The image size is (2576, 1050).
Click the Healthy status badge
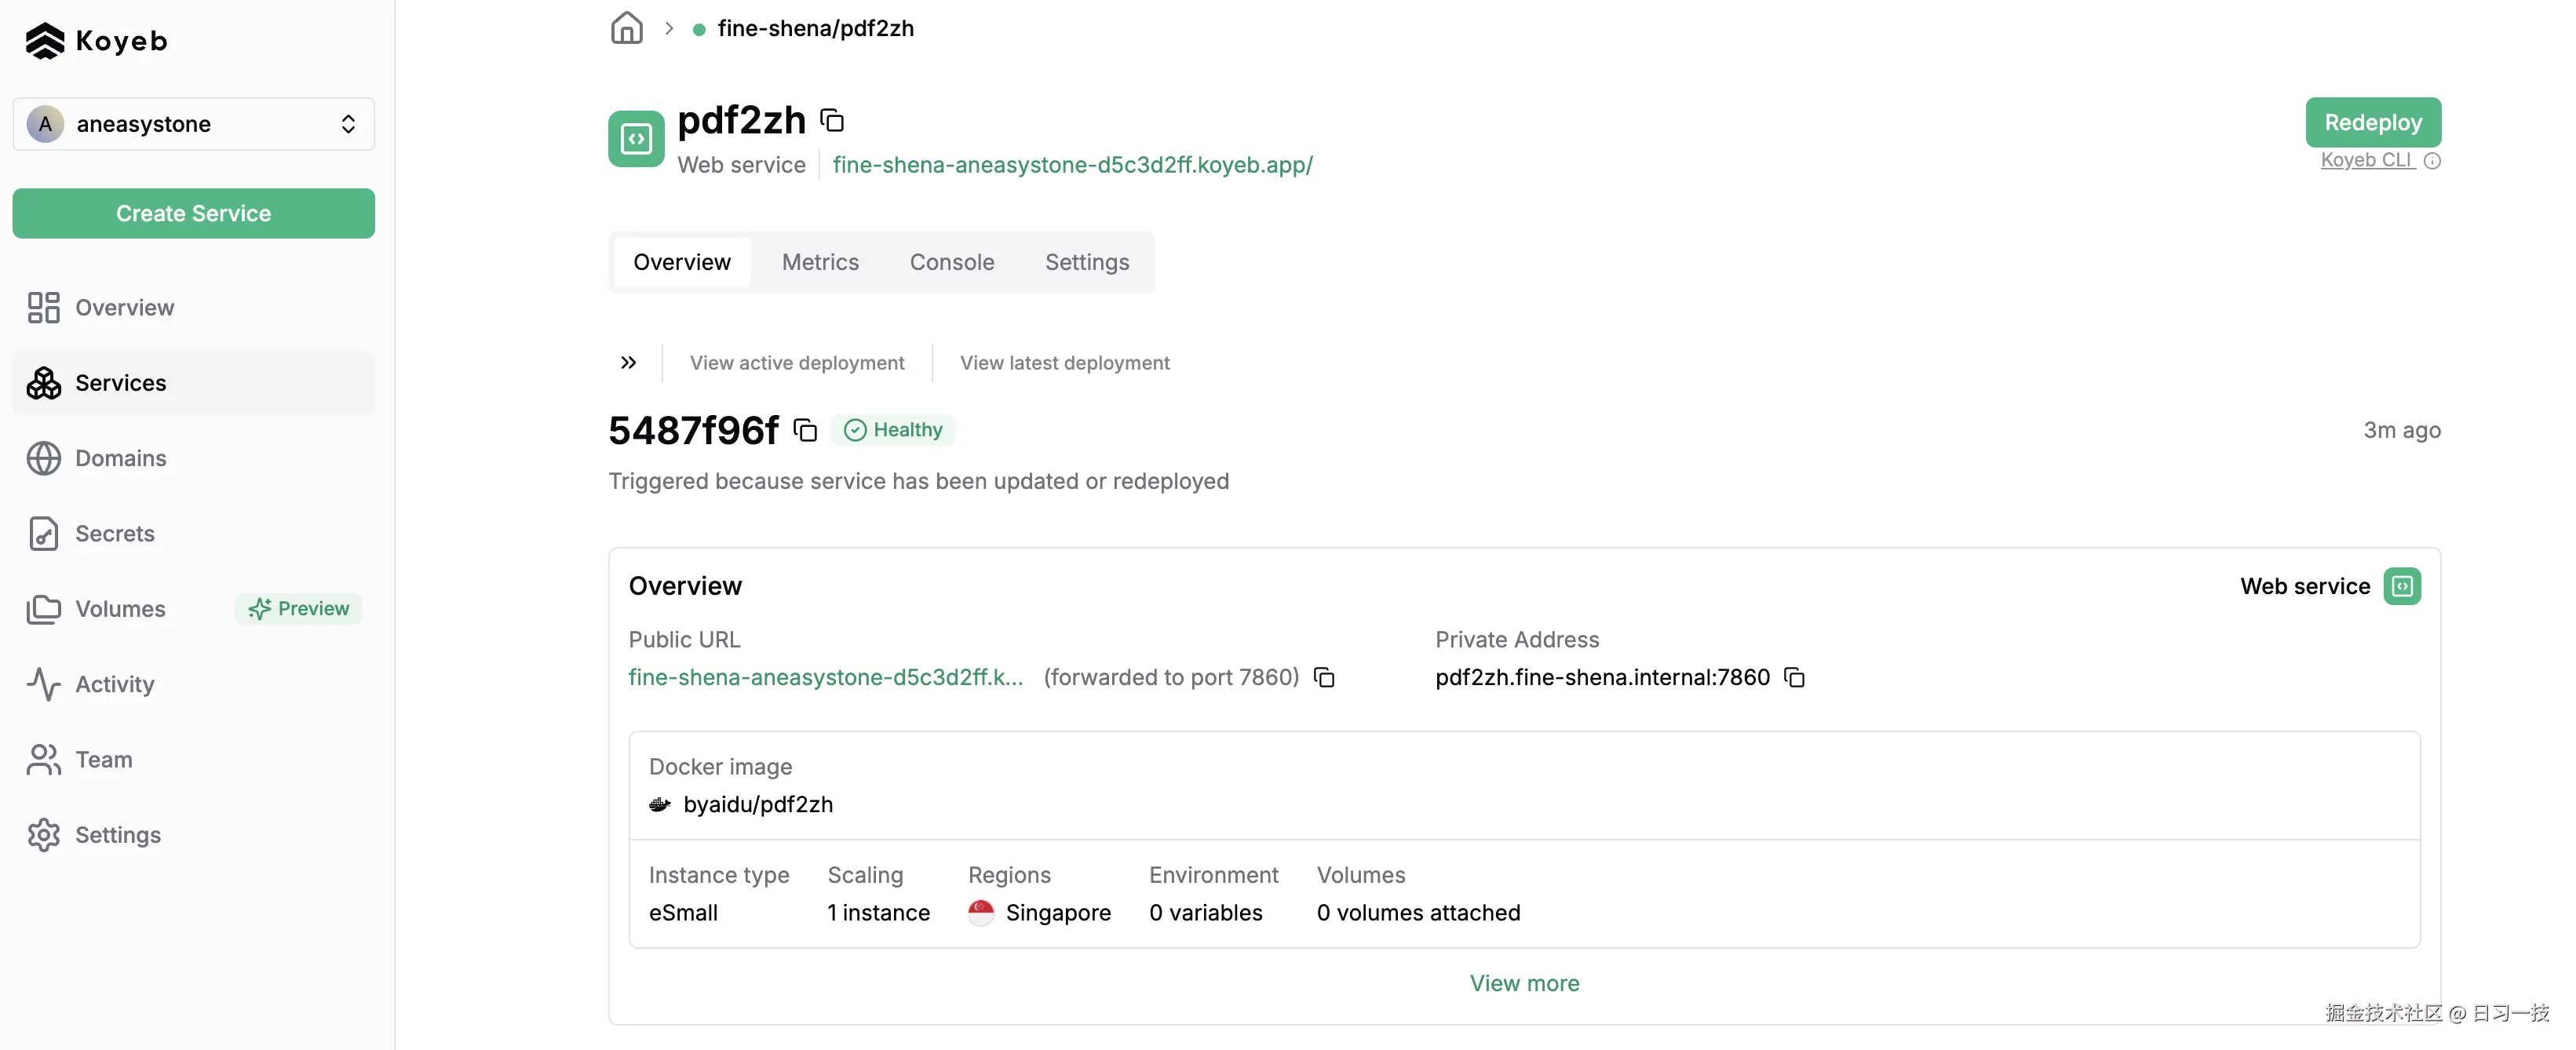893,430
